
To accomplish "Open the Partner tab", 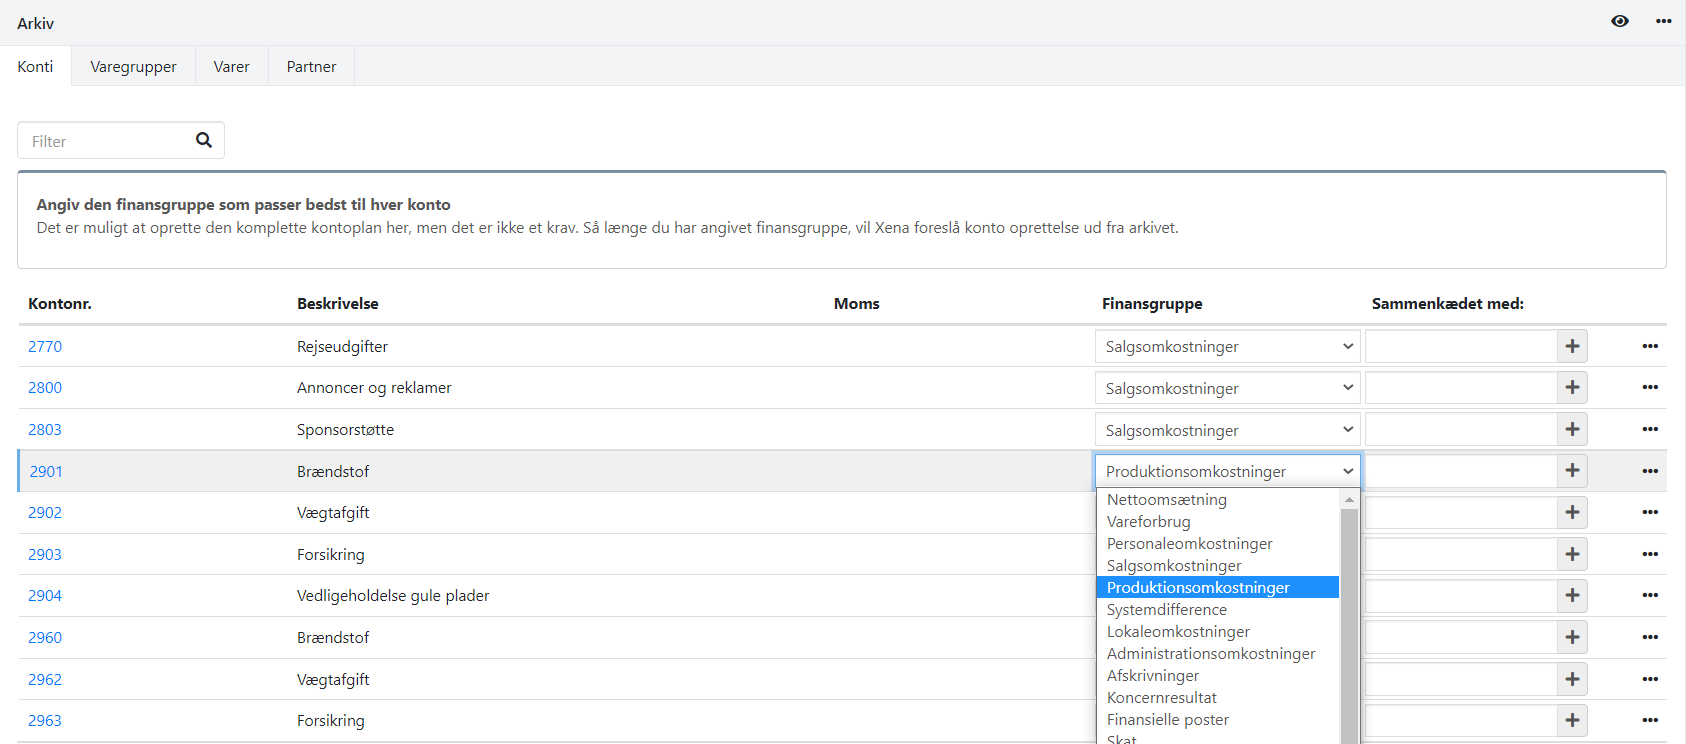I will (311, 67).
